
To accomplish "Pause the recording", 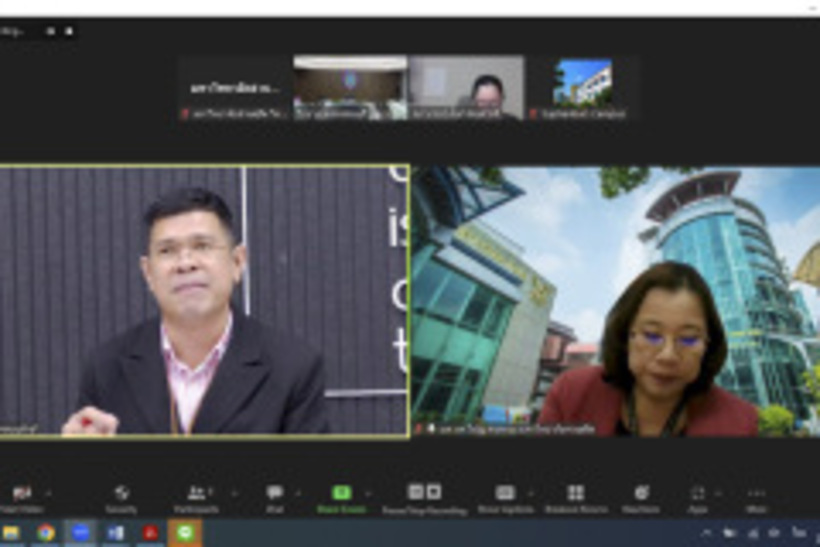I will (x=416, y=492).
